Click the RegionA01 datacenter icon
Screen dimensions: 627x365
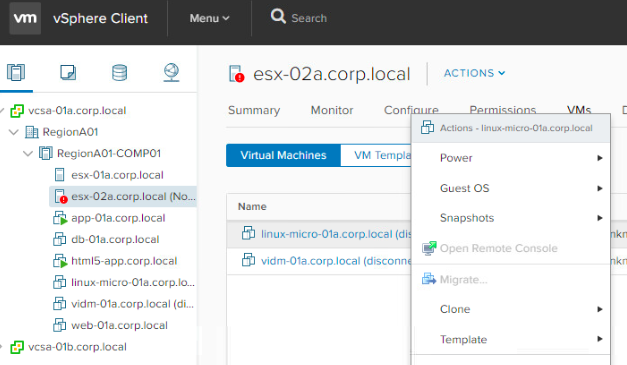click(x=32, y=132)
